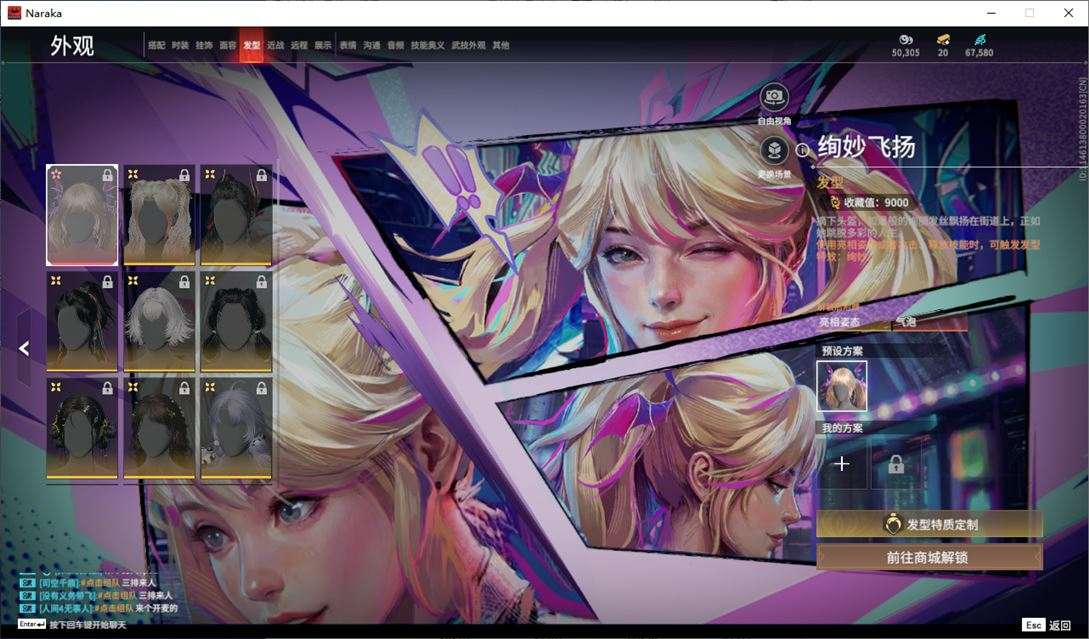
Task: Click the 外观 page title
Action: [x=72, y=45]
